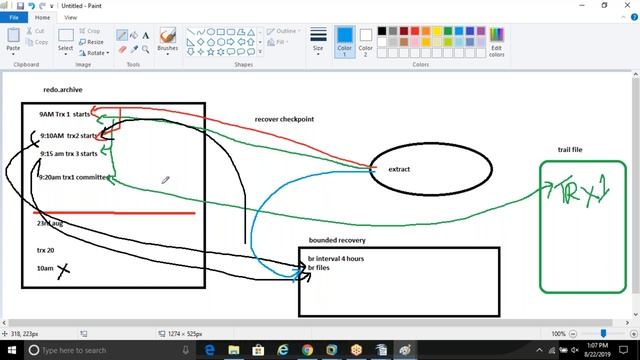Choose the Line shape
The image size is (640, 360).
tap(191, 32)
